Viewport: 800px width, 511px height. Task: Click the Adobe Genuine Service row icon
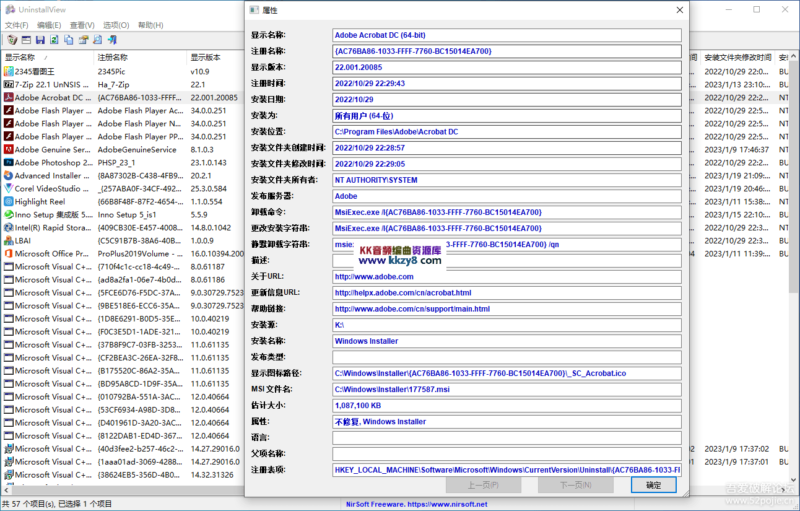point(9,149)
